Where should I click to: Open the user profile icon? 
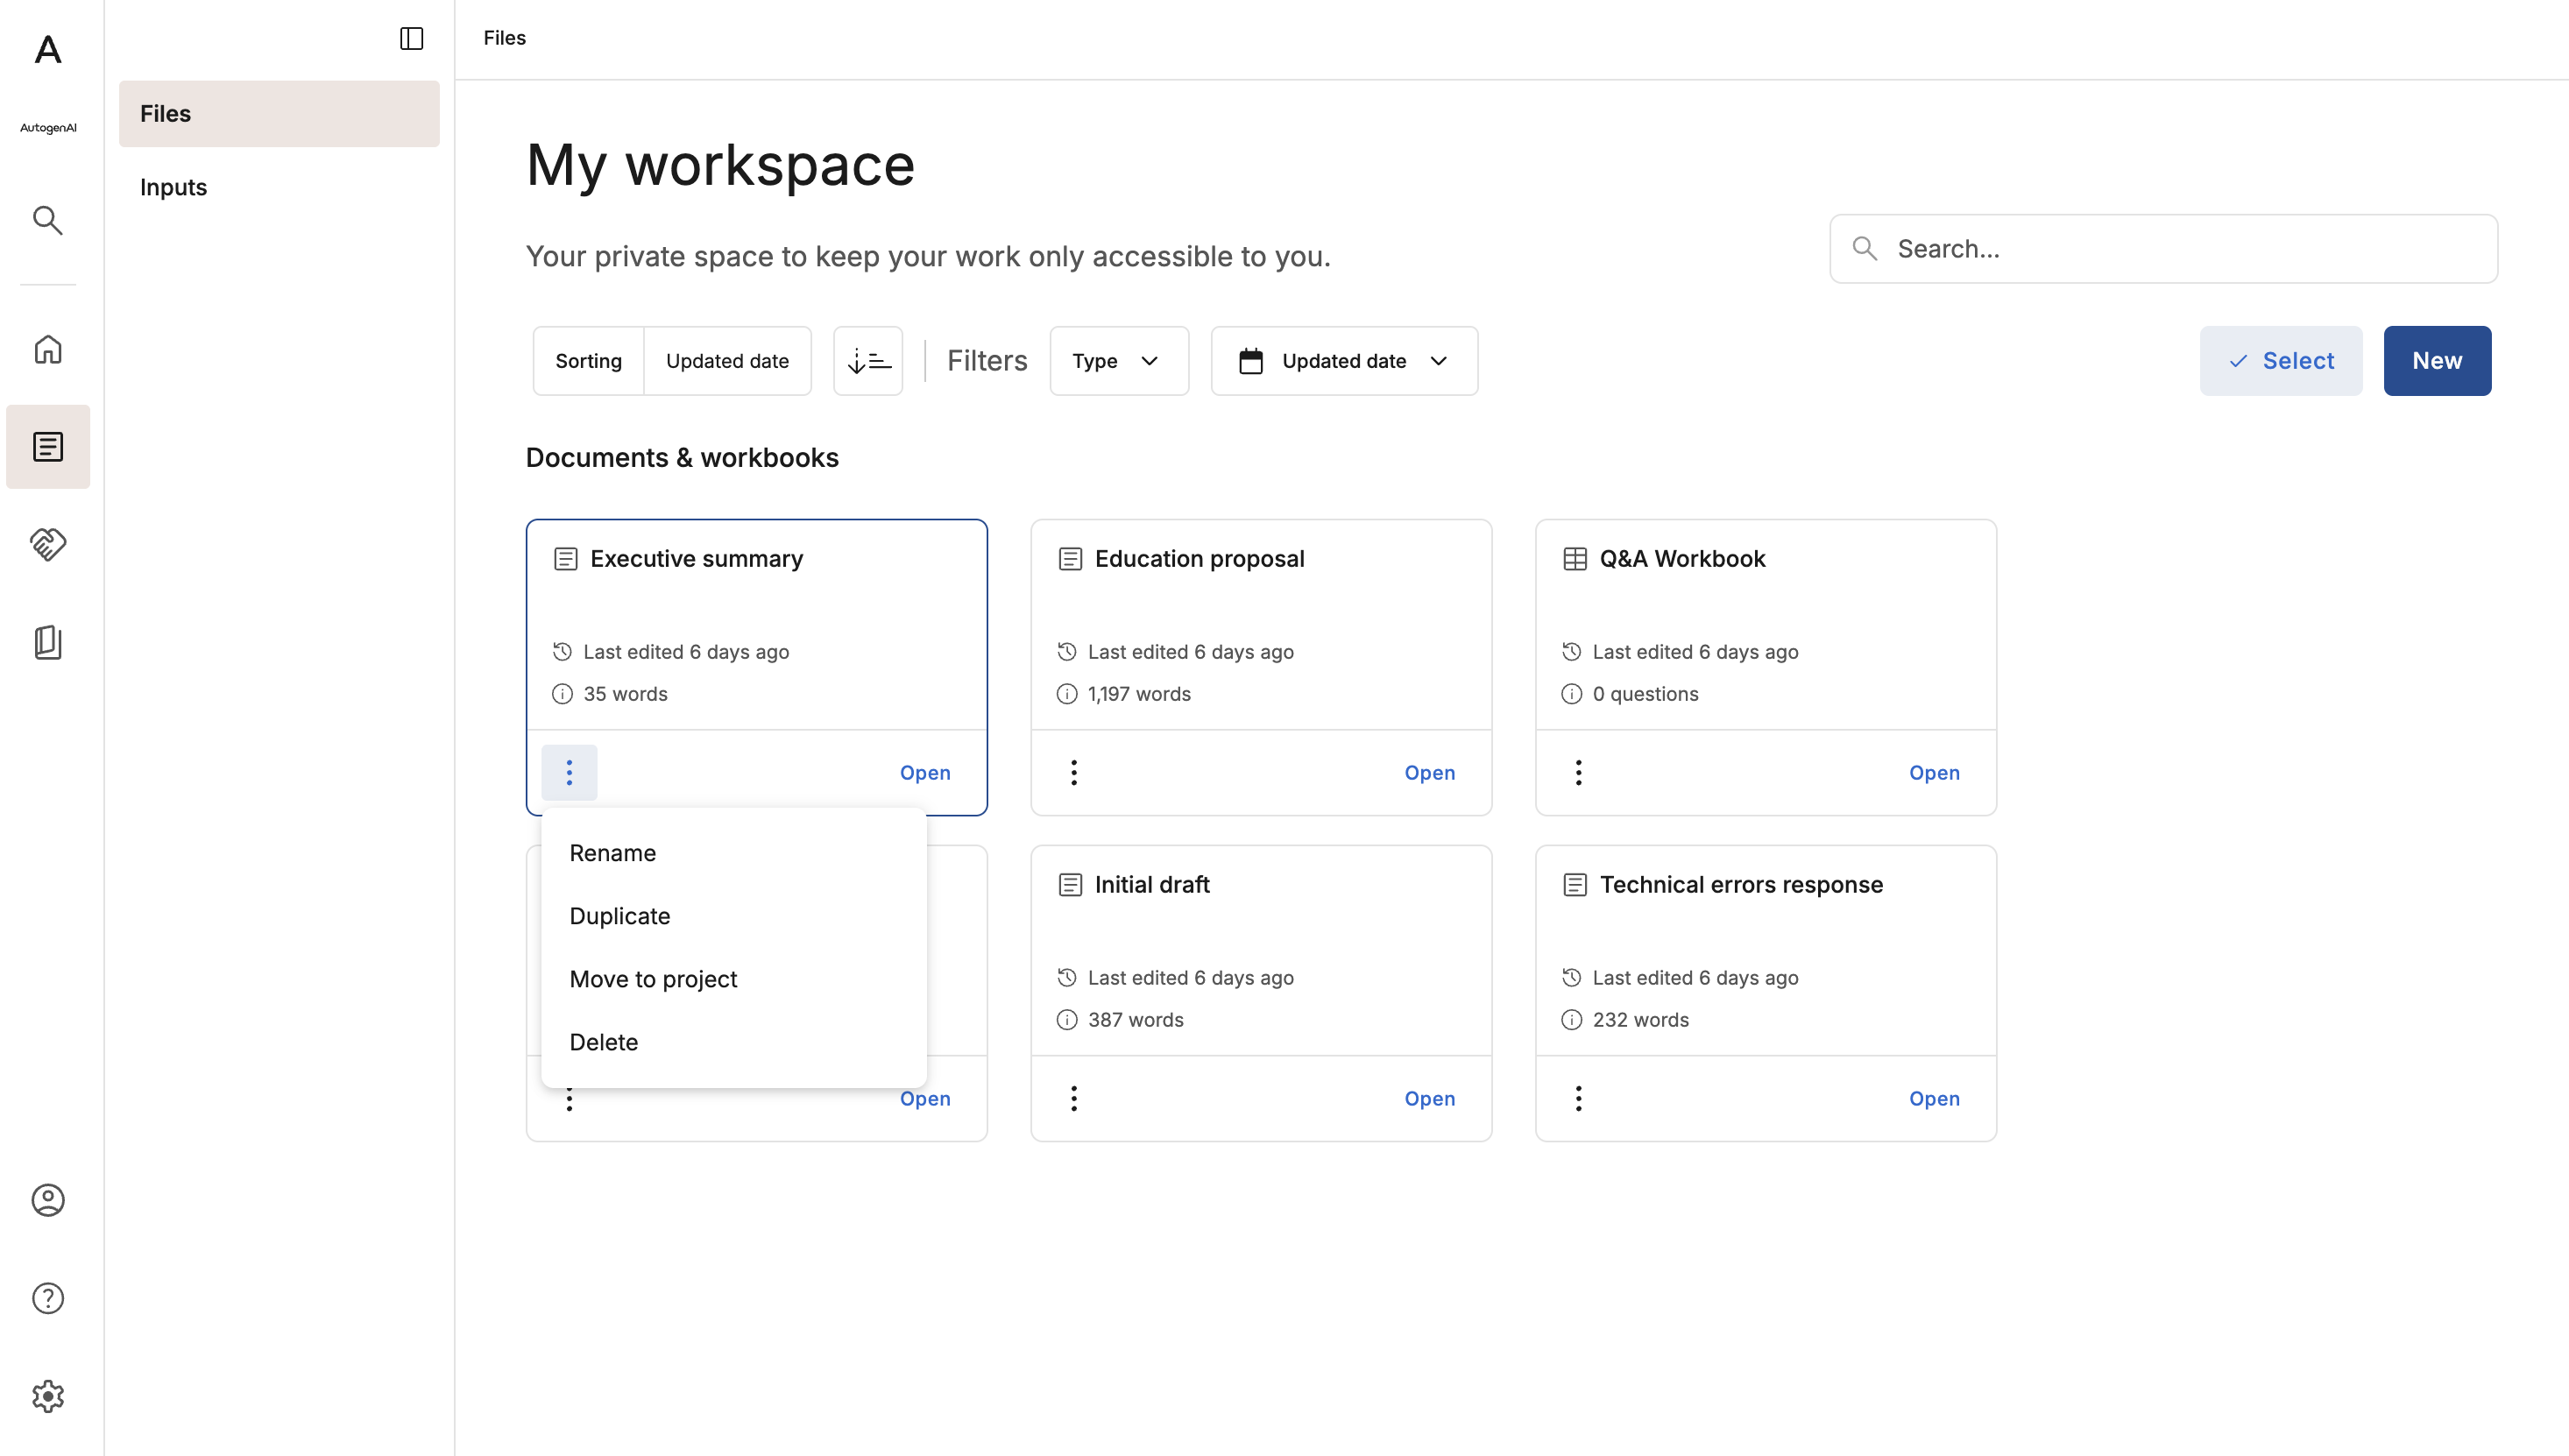(x=48, y=1199)
